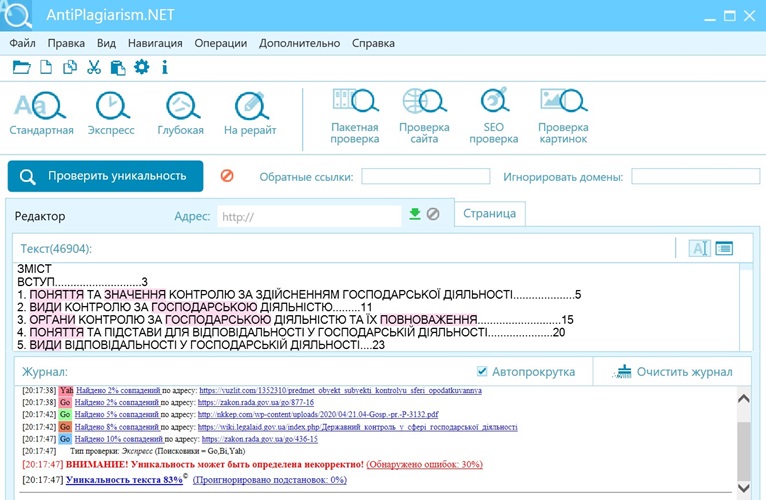Paste from clipboard using paste icon
Viewport: 766px width, 500px height.
(118, 67)
